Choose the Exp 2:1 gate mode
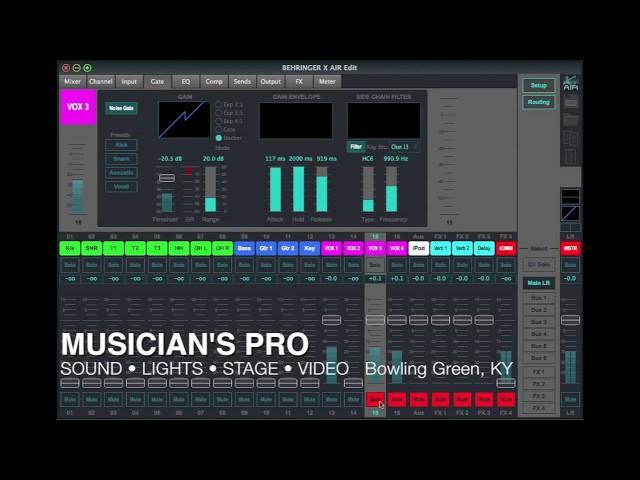The image size is (640, 480). (x=219, y=104)
